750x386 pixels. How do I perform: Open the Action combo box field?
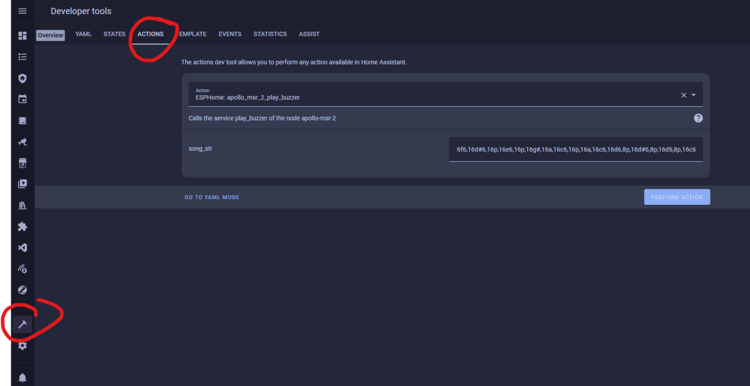point(445,94)
